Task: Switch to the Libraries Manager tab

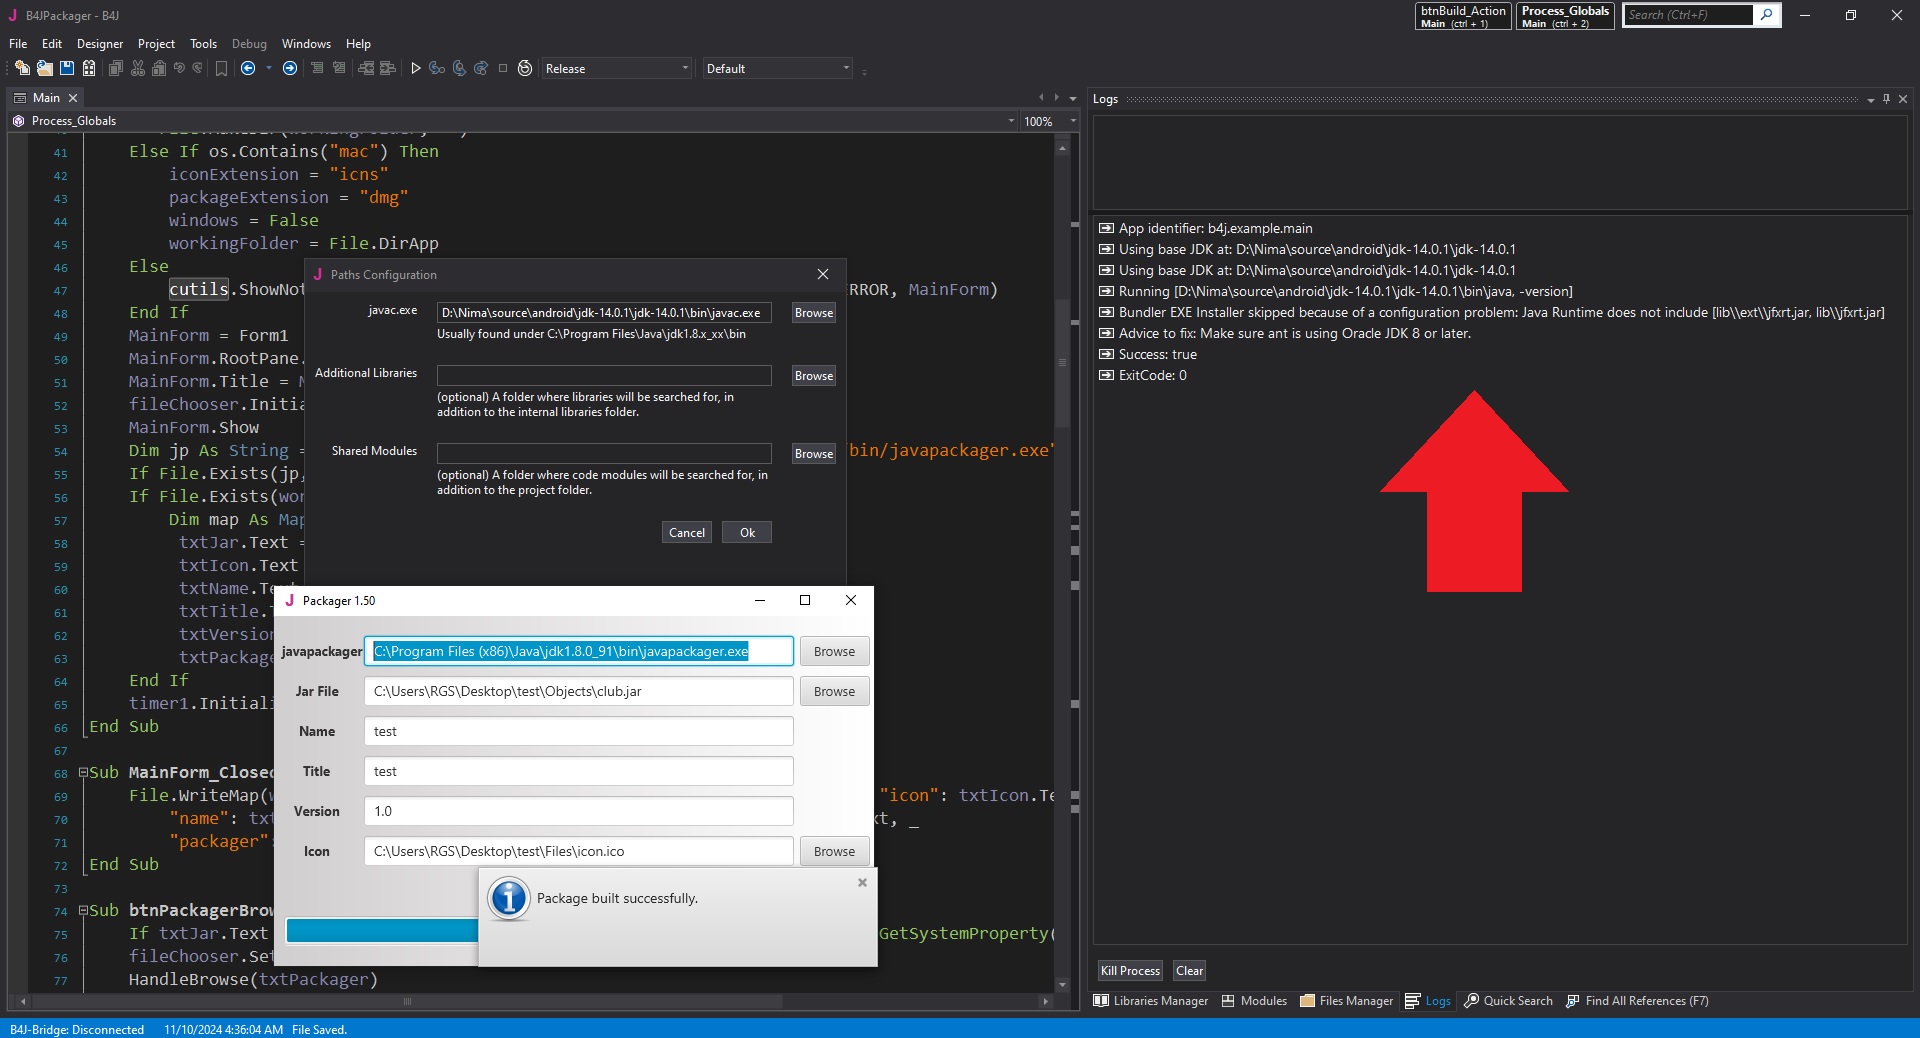Action: pos(1150,1001)
